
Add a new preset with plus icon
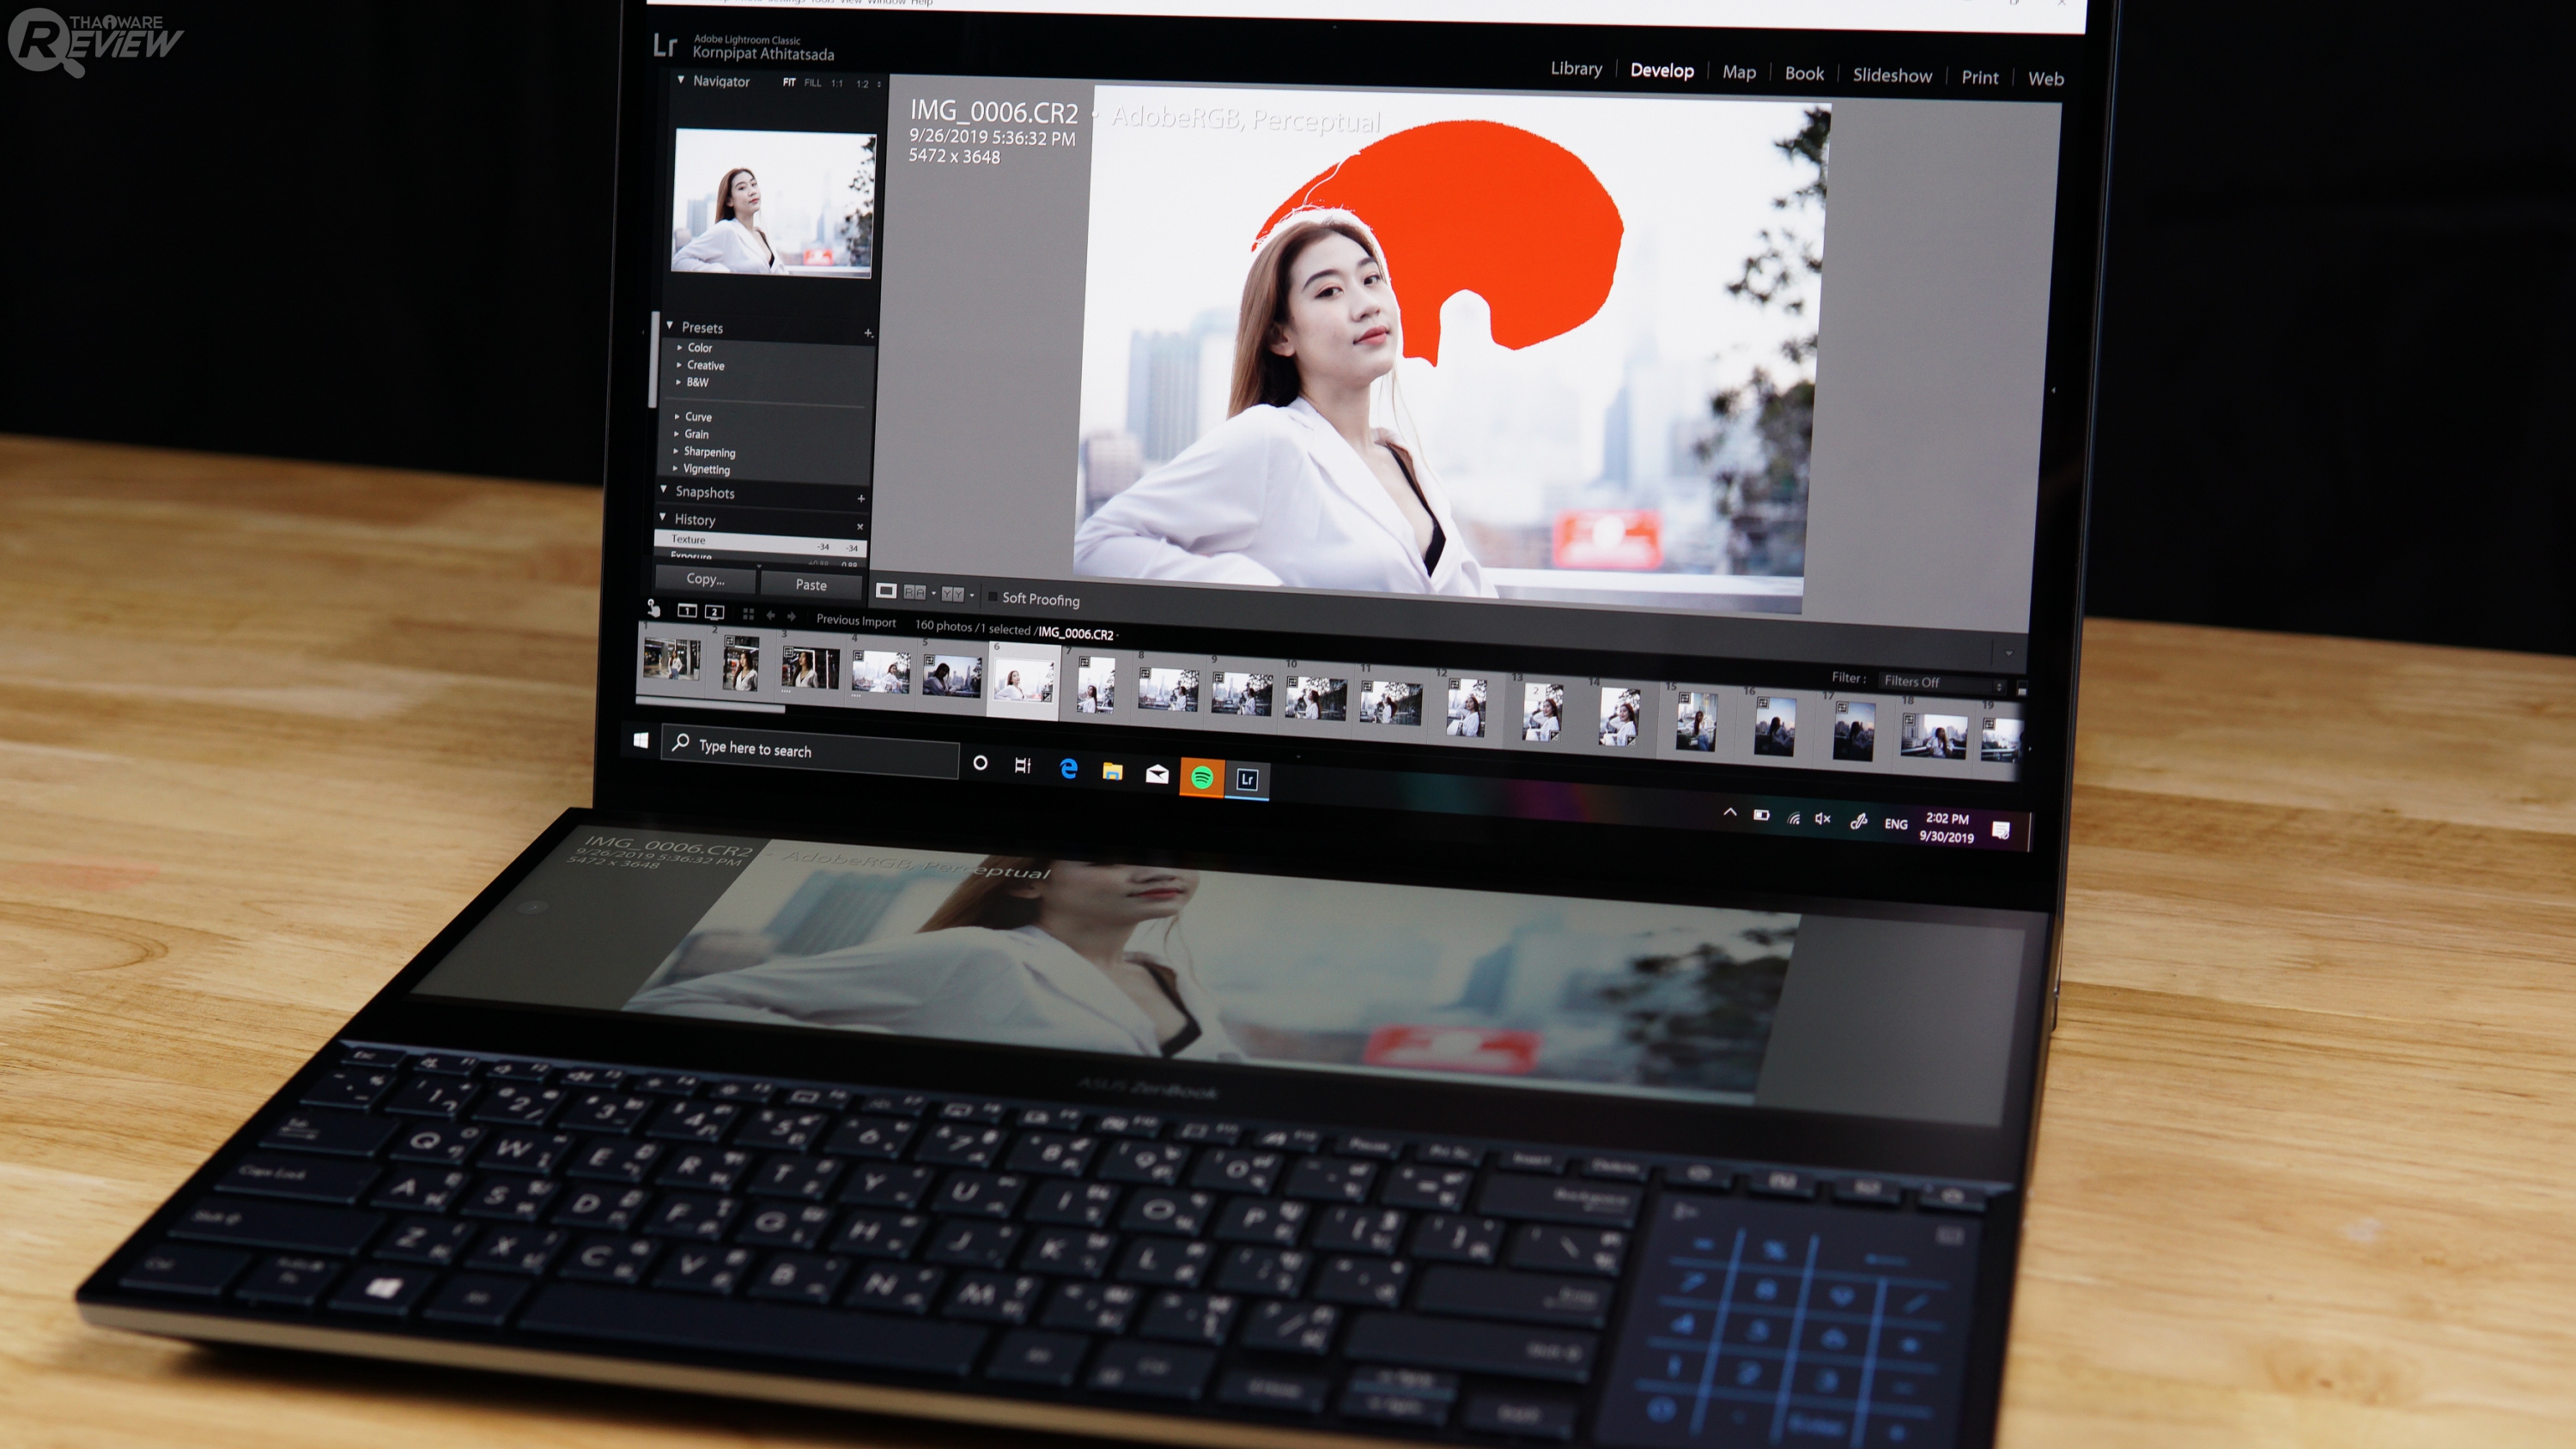coord(868,333)
